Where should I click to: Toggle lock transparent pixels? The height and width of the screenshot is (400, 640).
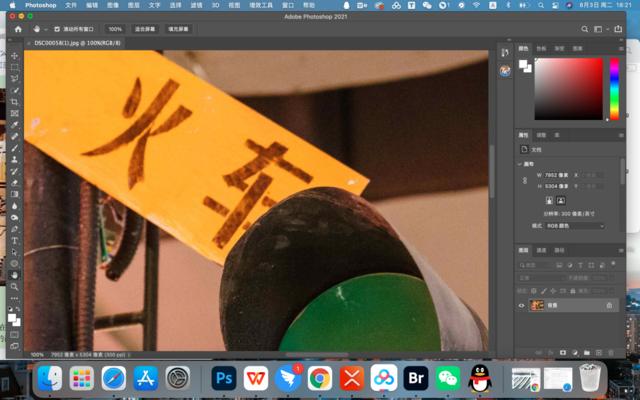click(x=533, y=291)
